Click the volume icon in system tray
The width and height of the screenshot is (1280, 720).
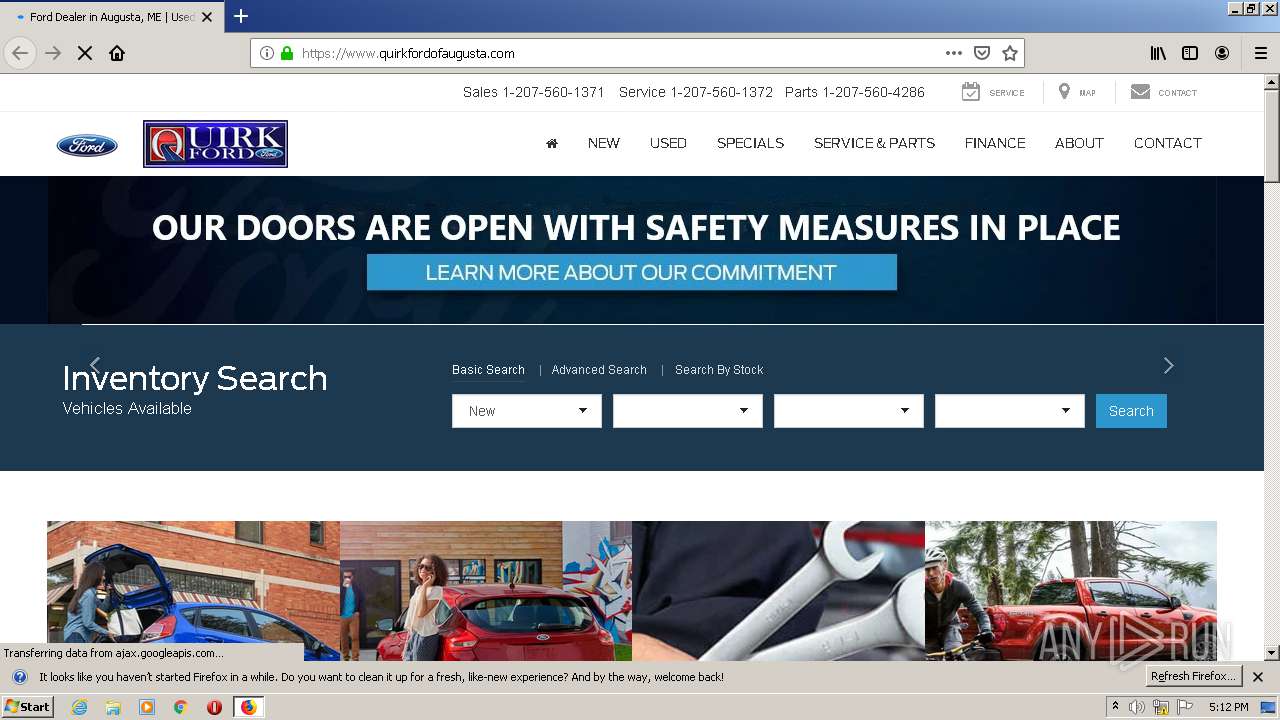pyautogui.click(x=1137, y=707)
